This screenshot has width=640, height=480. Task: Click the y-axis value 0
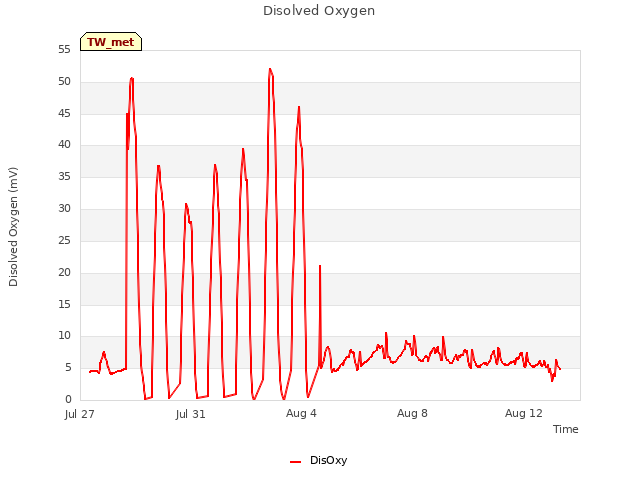[x=68, y=399]
